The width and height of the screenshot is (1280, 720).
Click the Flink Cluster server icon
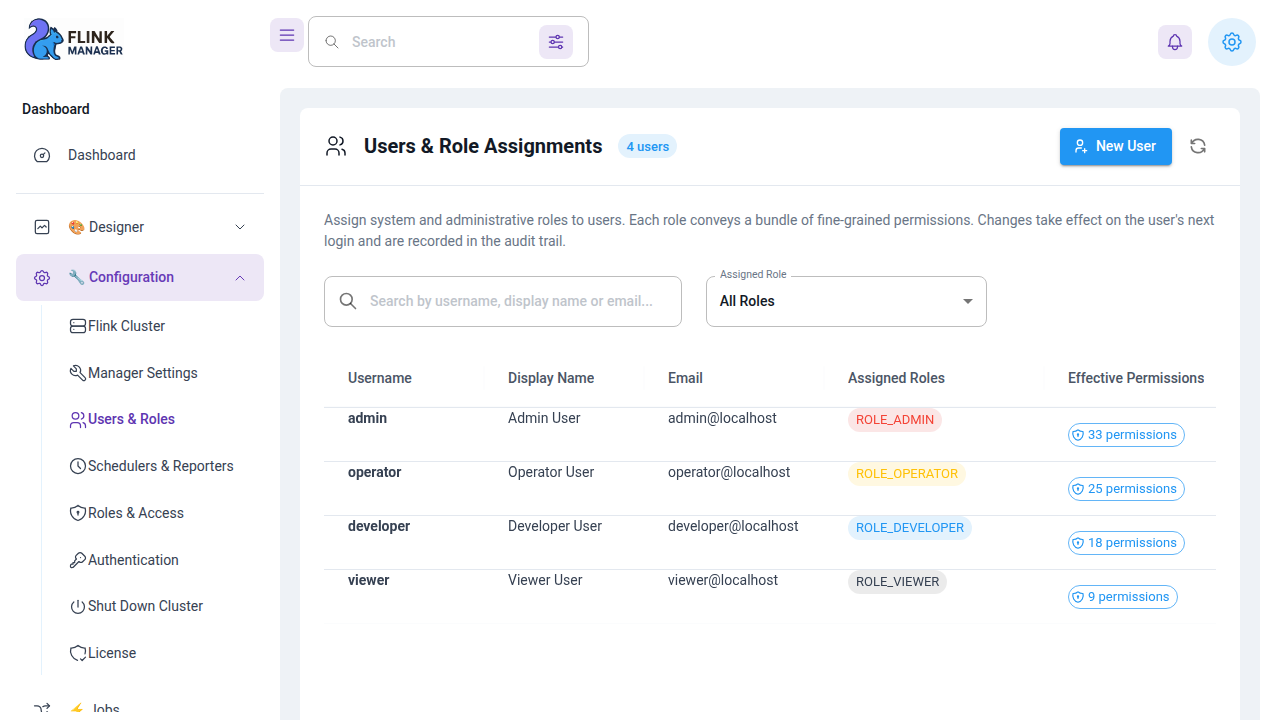(x=77, y=326)
